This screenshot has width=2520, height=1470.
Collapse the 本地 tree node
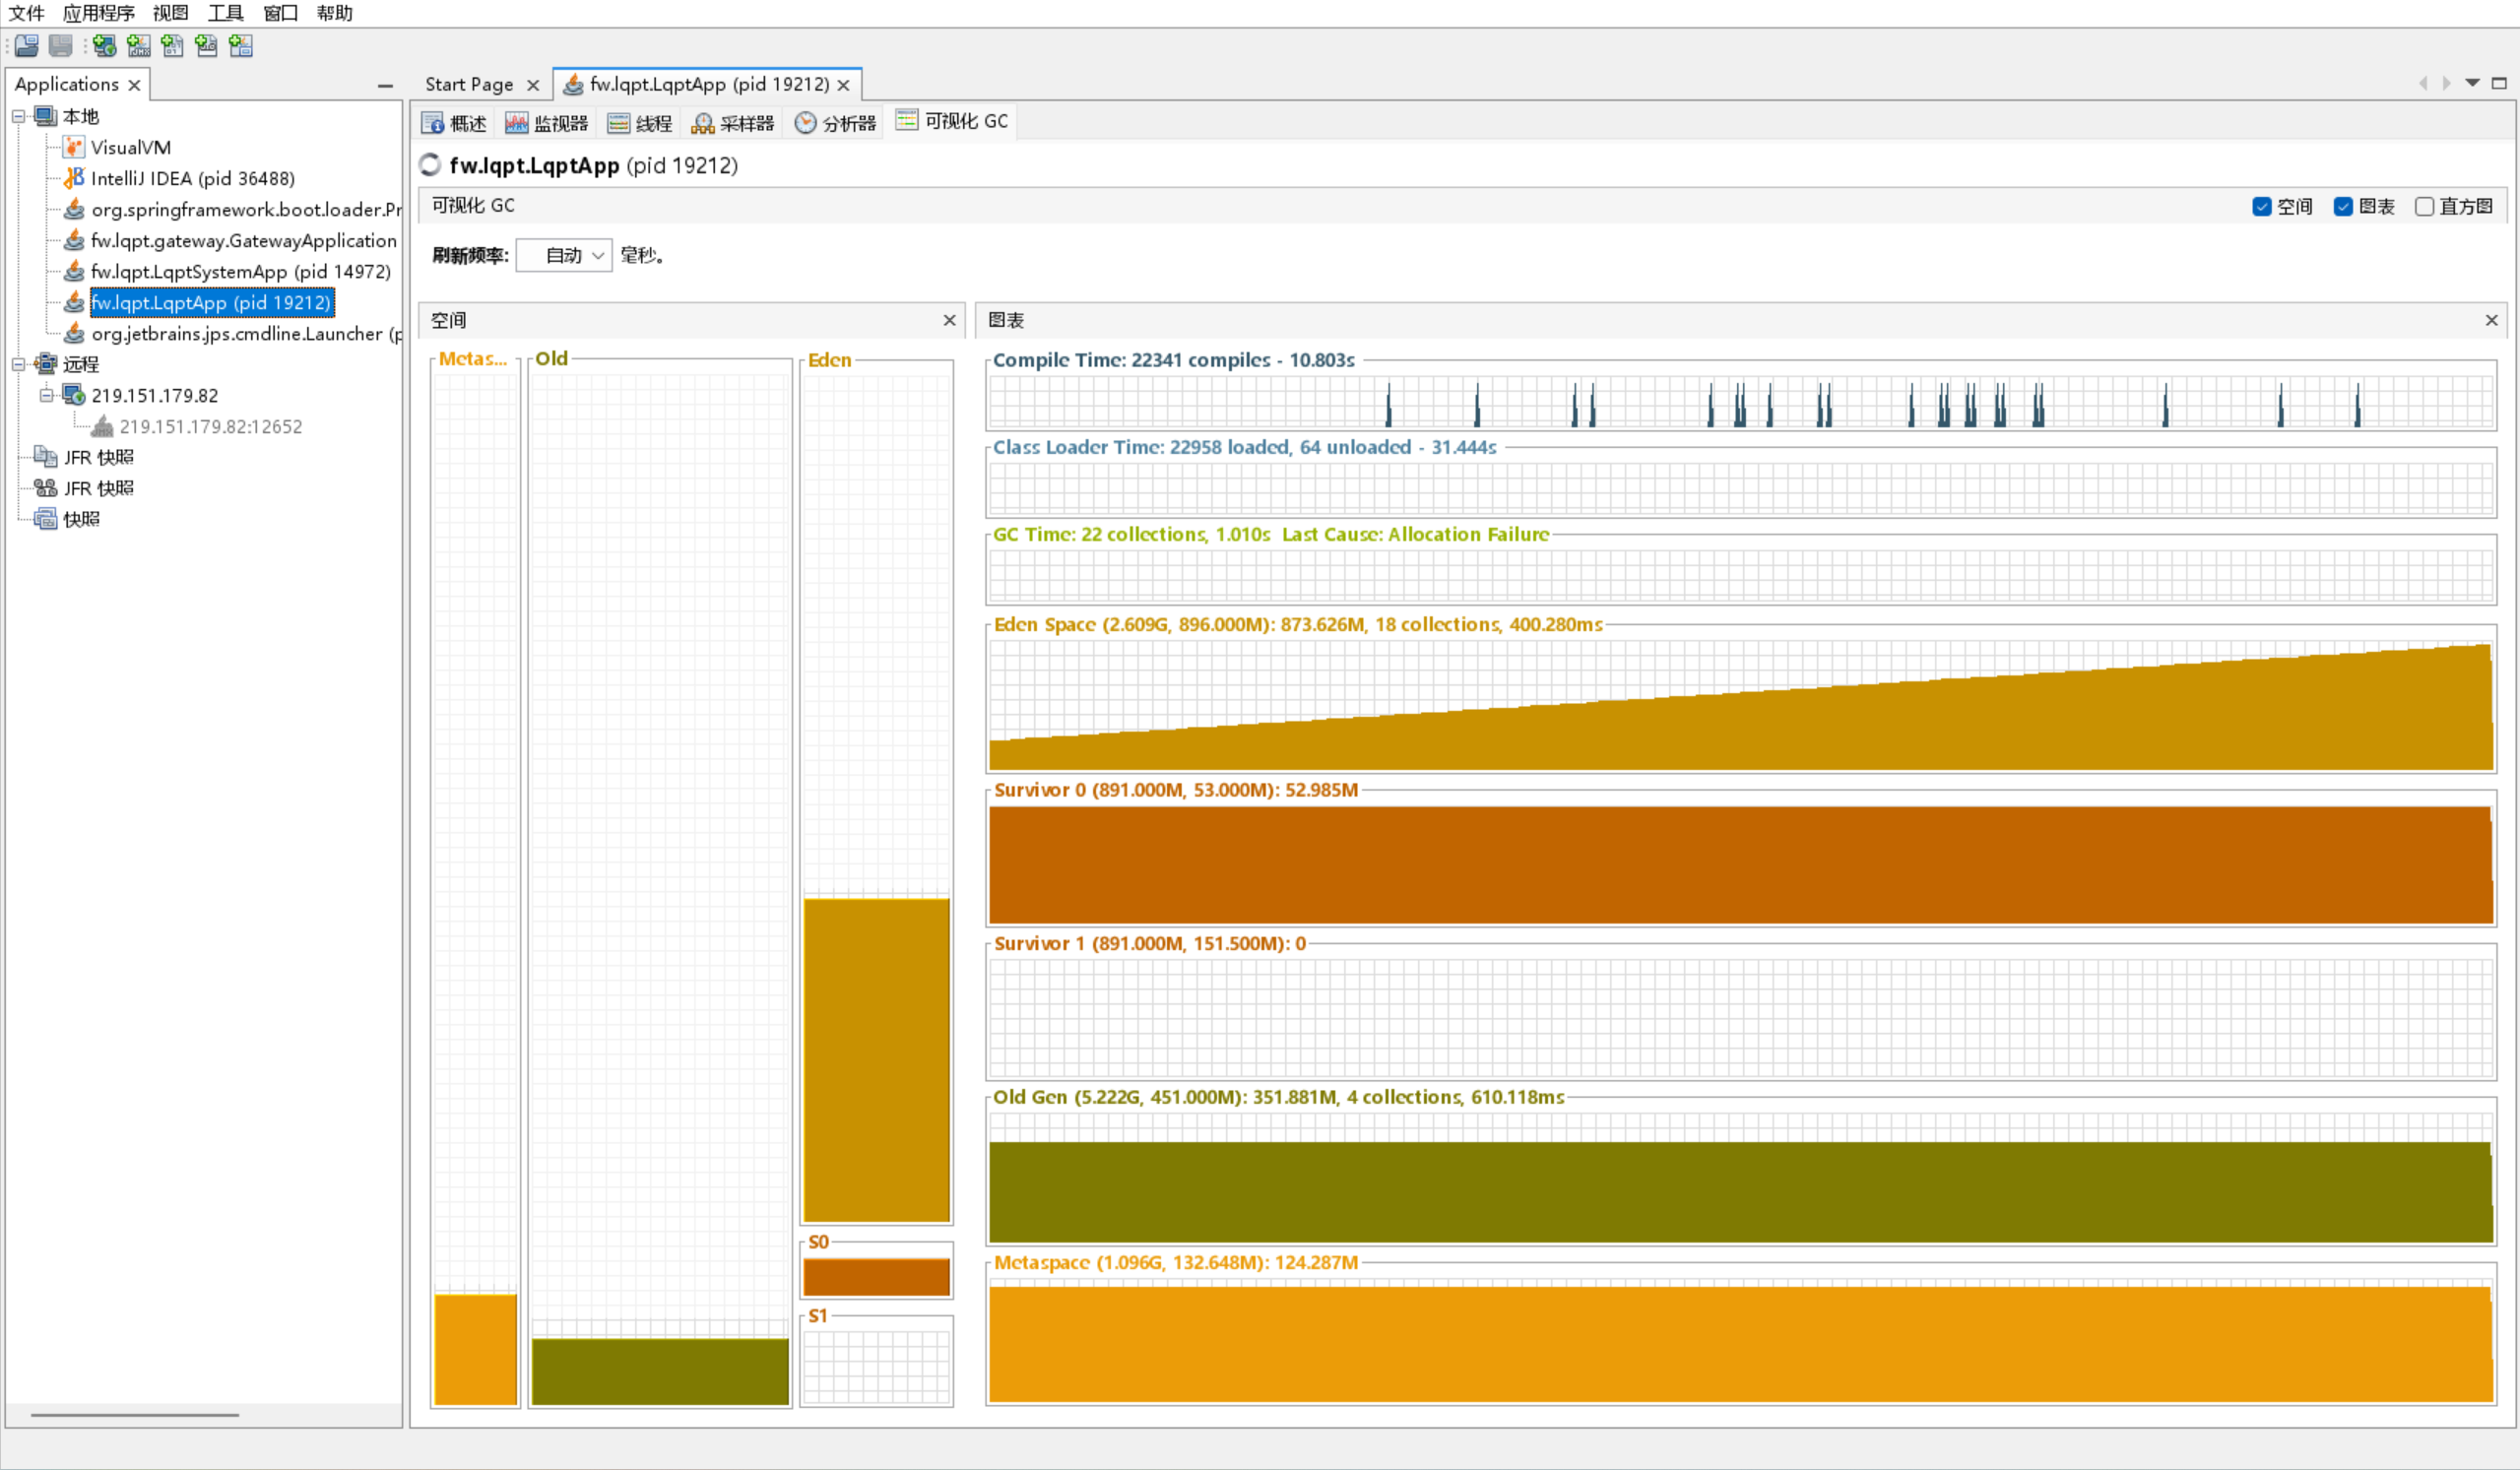coord(19,117)
